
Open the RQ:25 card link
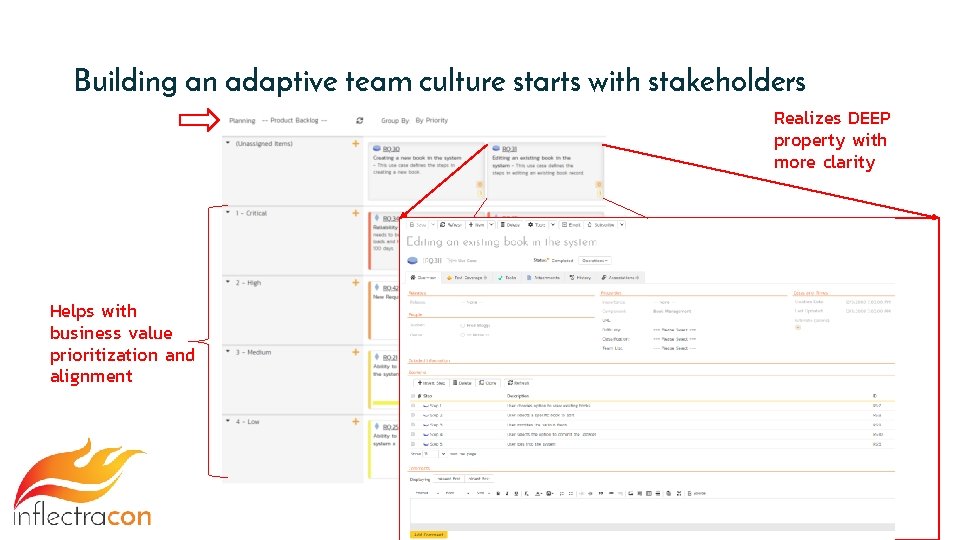pos(391,427)
